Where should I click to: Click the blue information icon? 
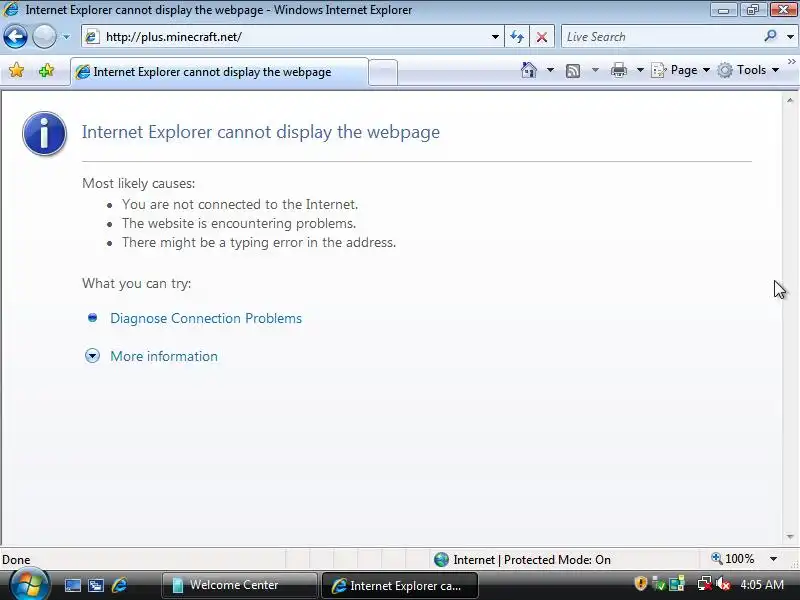point(44,133)
